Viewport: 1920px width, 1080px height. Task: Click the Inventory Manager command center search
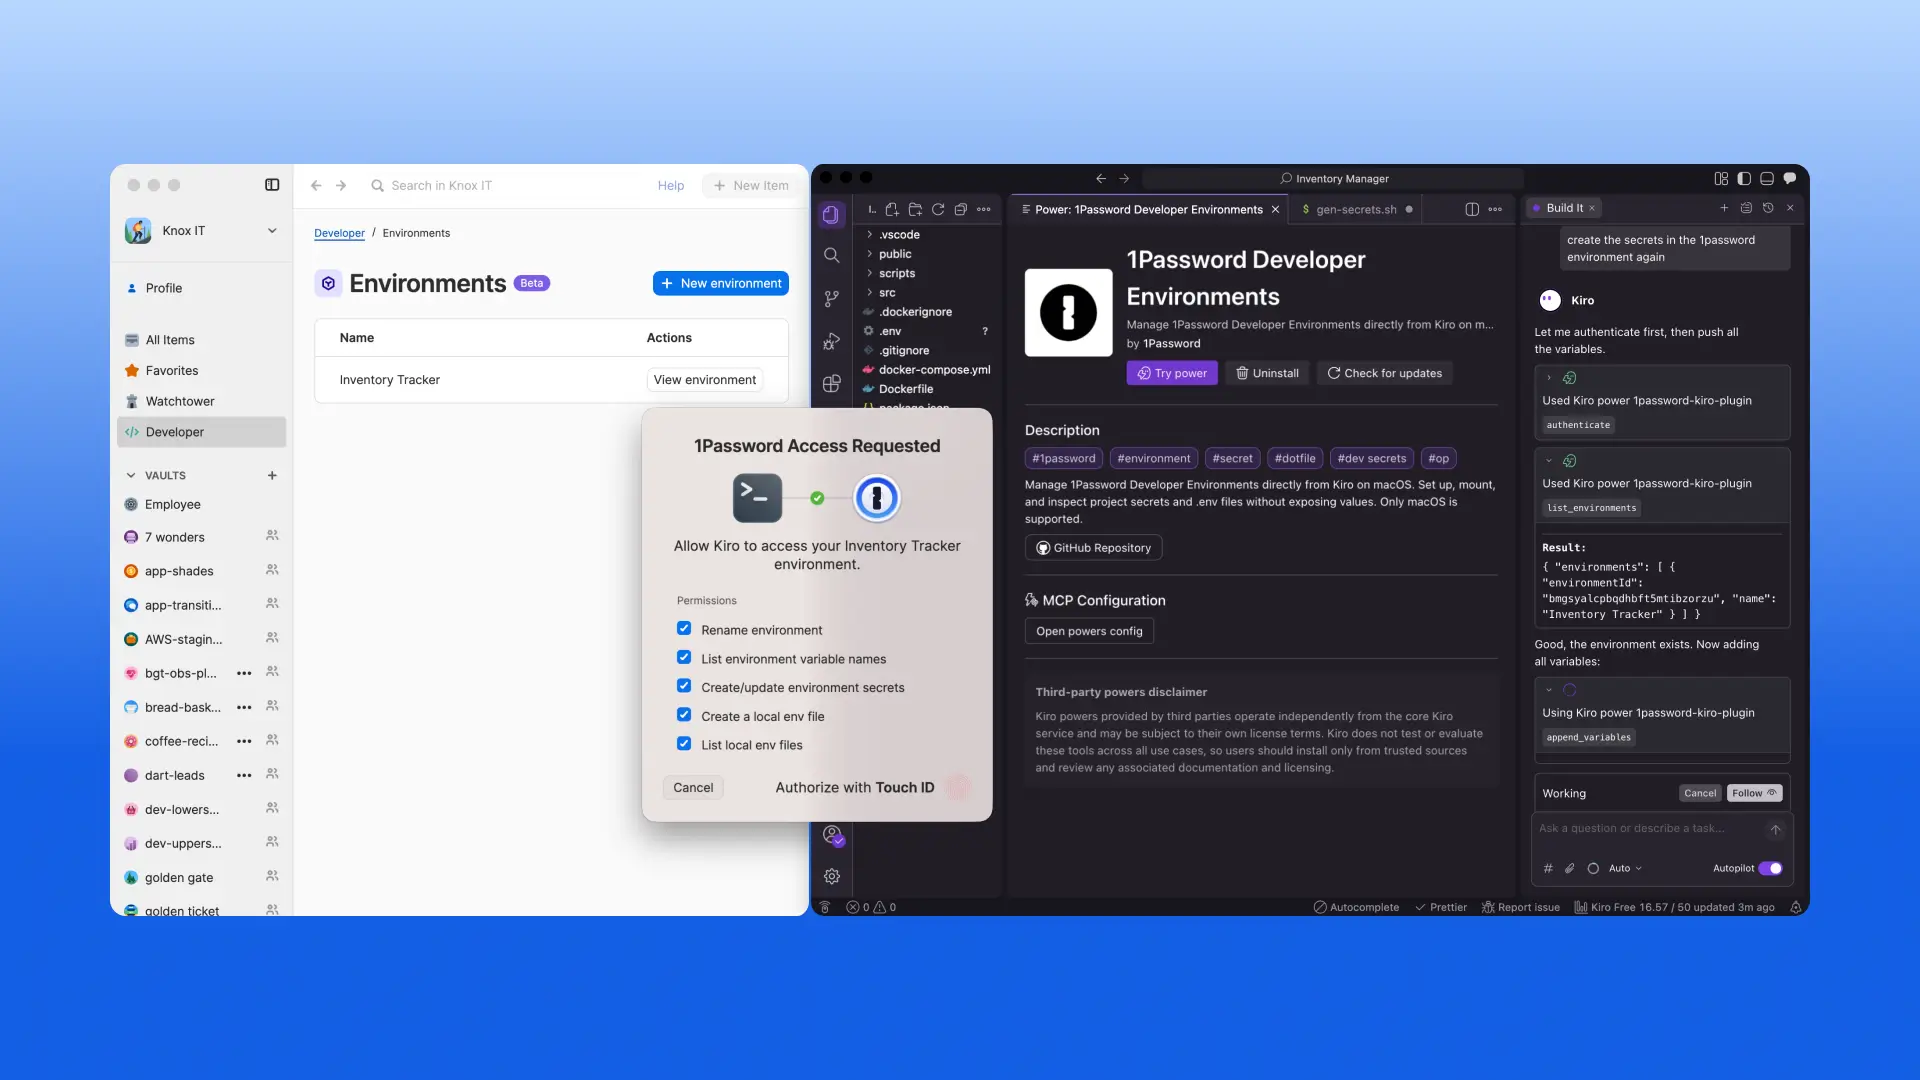[x=1333, y=178]
